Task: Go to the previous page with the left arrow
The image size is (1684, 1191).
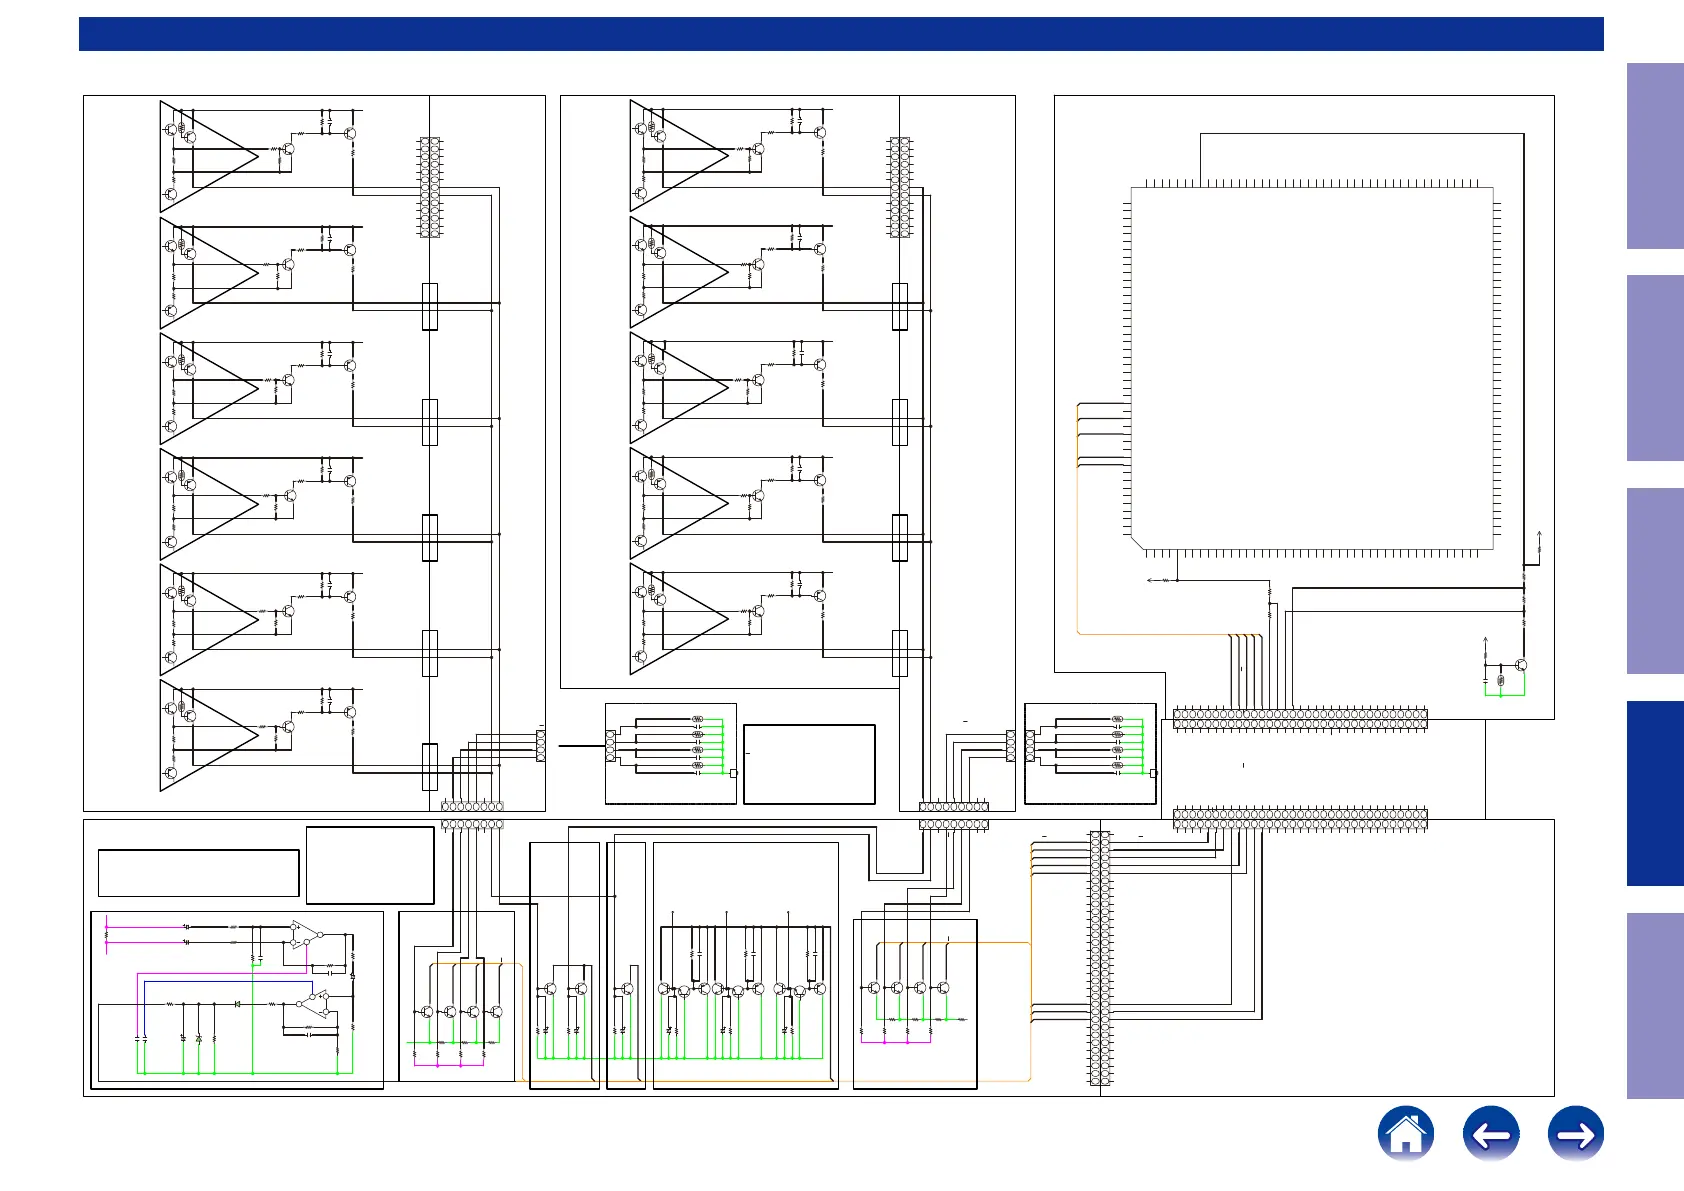Action: tap(1491, 1134)
